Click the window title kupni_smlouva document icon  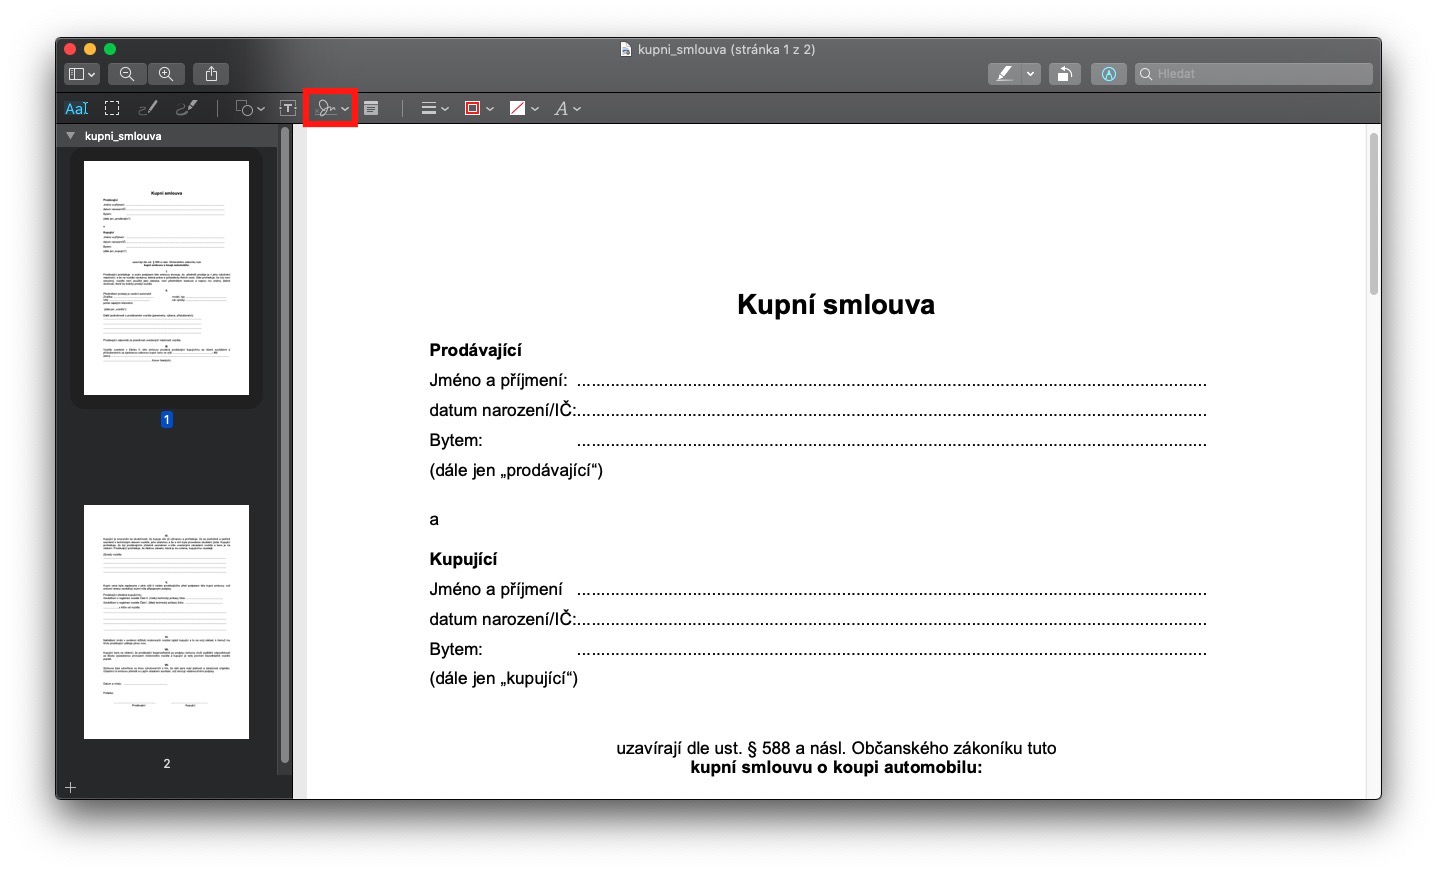pos(626,49)
